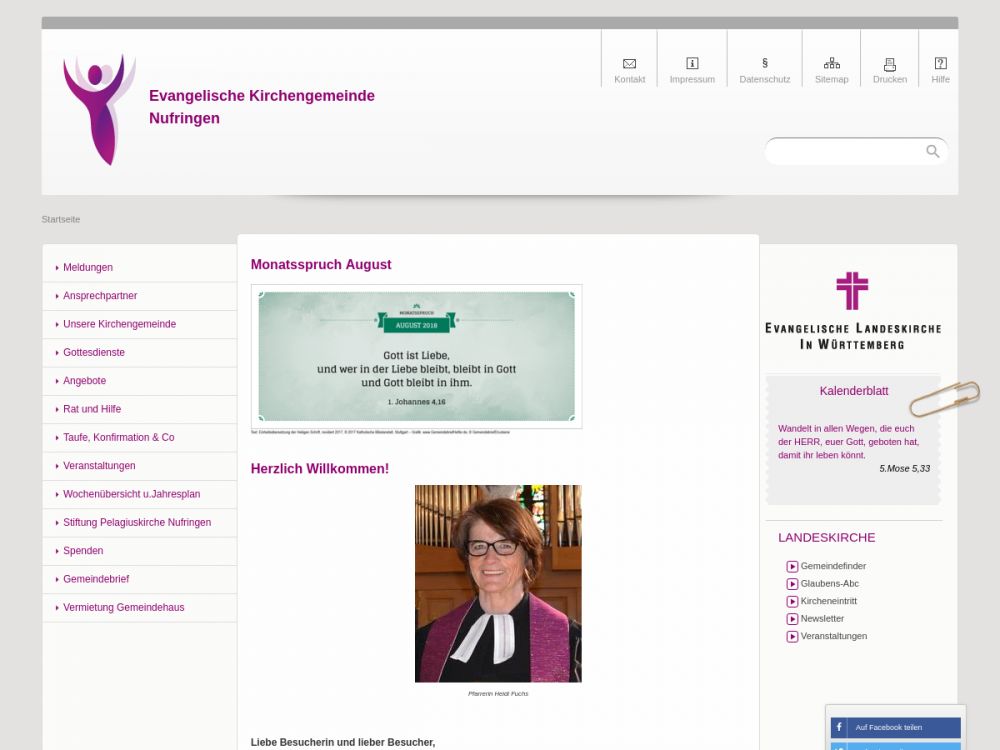Expand the Angebote sidebar section
Screen dimensions: 1000x750
84,381
